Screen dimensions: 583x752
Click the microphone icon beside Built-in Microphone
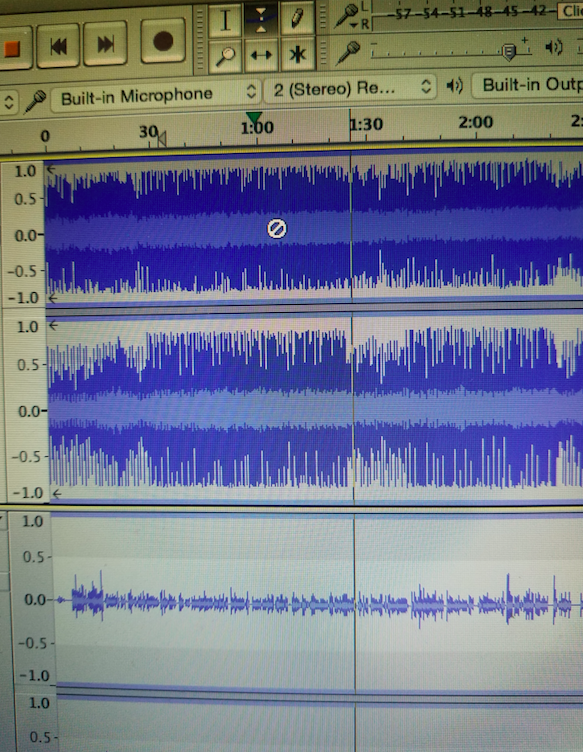[x=35, y=100]
